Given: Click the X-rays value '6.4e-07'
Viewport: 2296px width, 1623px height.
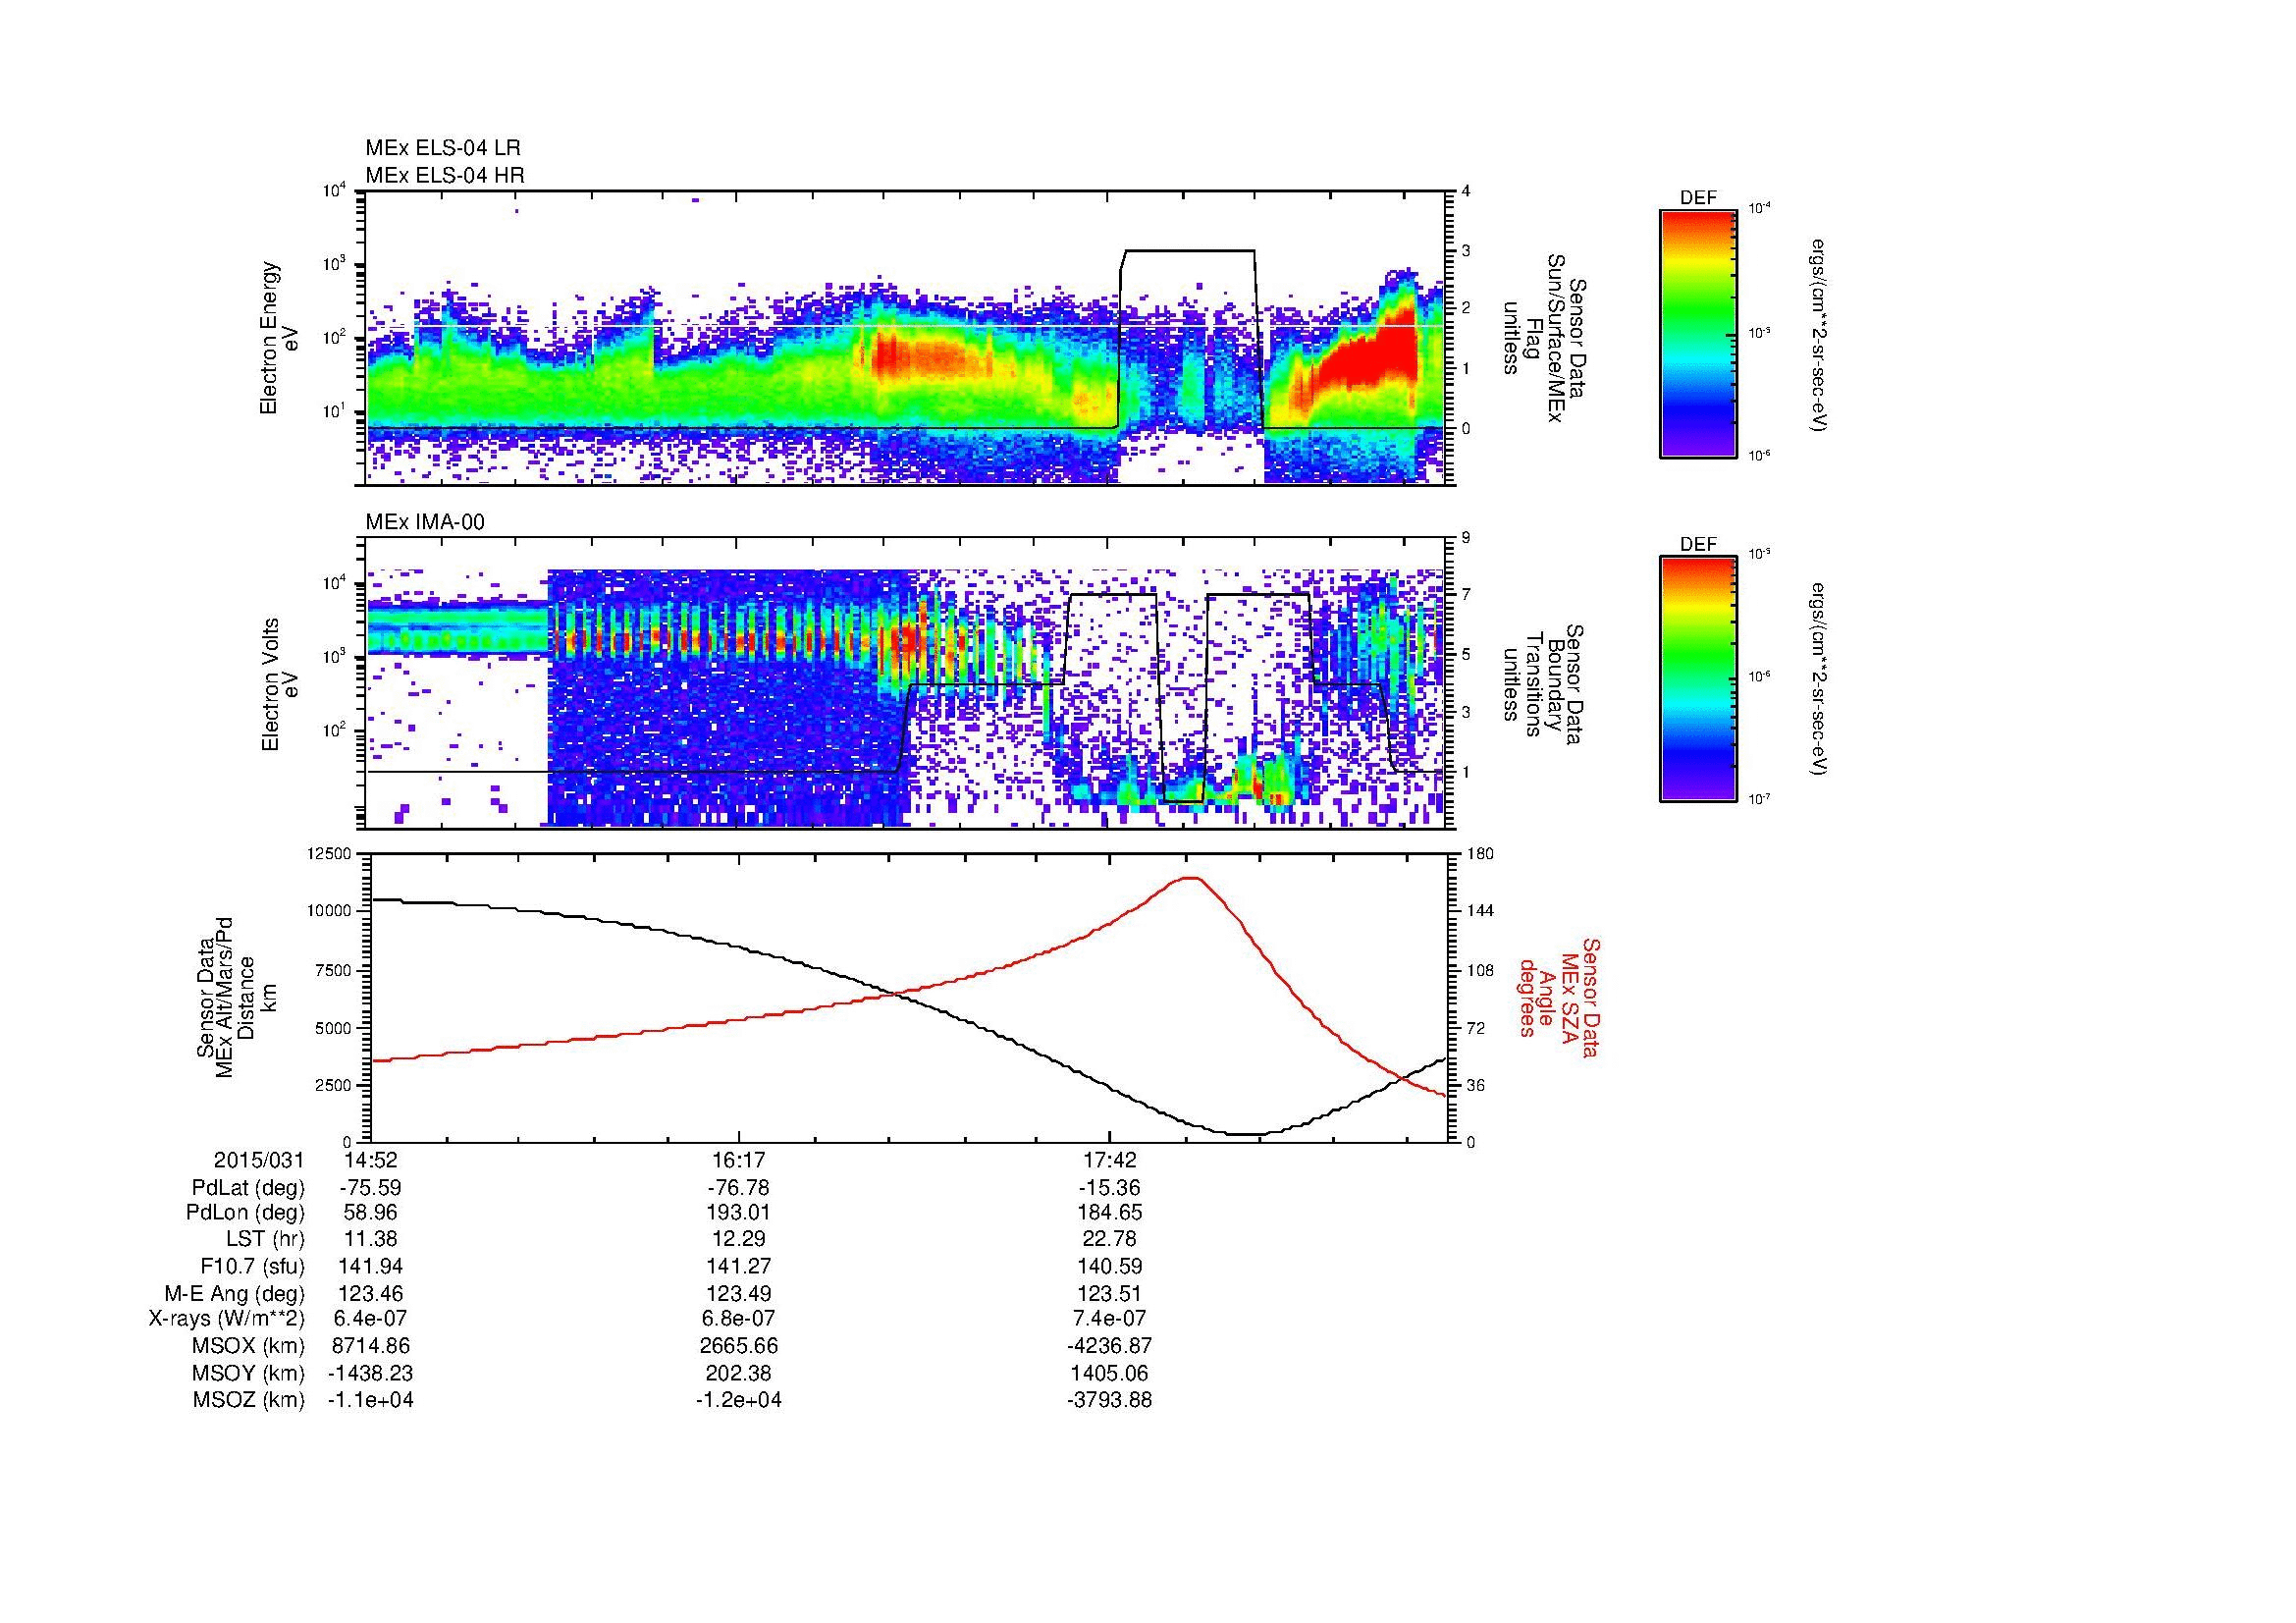Looking at the screenshot, I should click(370, 1319).
